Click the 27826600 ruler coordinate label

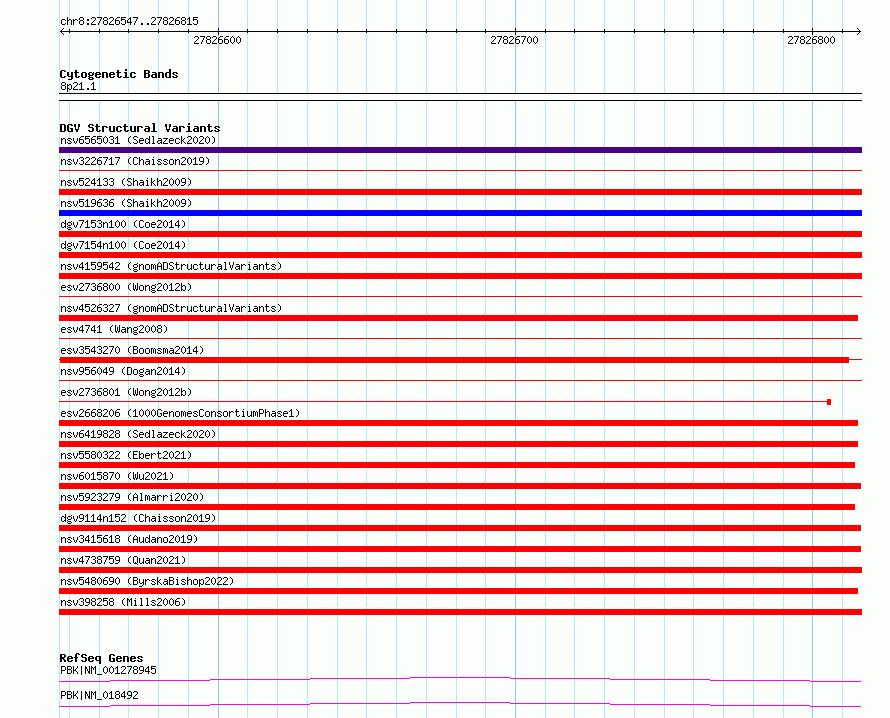point(217,40)
